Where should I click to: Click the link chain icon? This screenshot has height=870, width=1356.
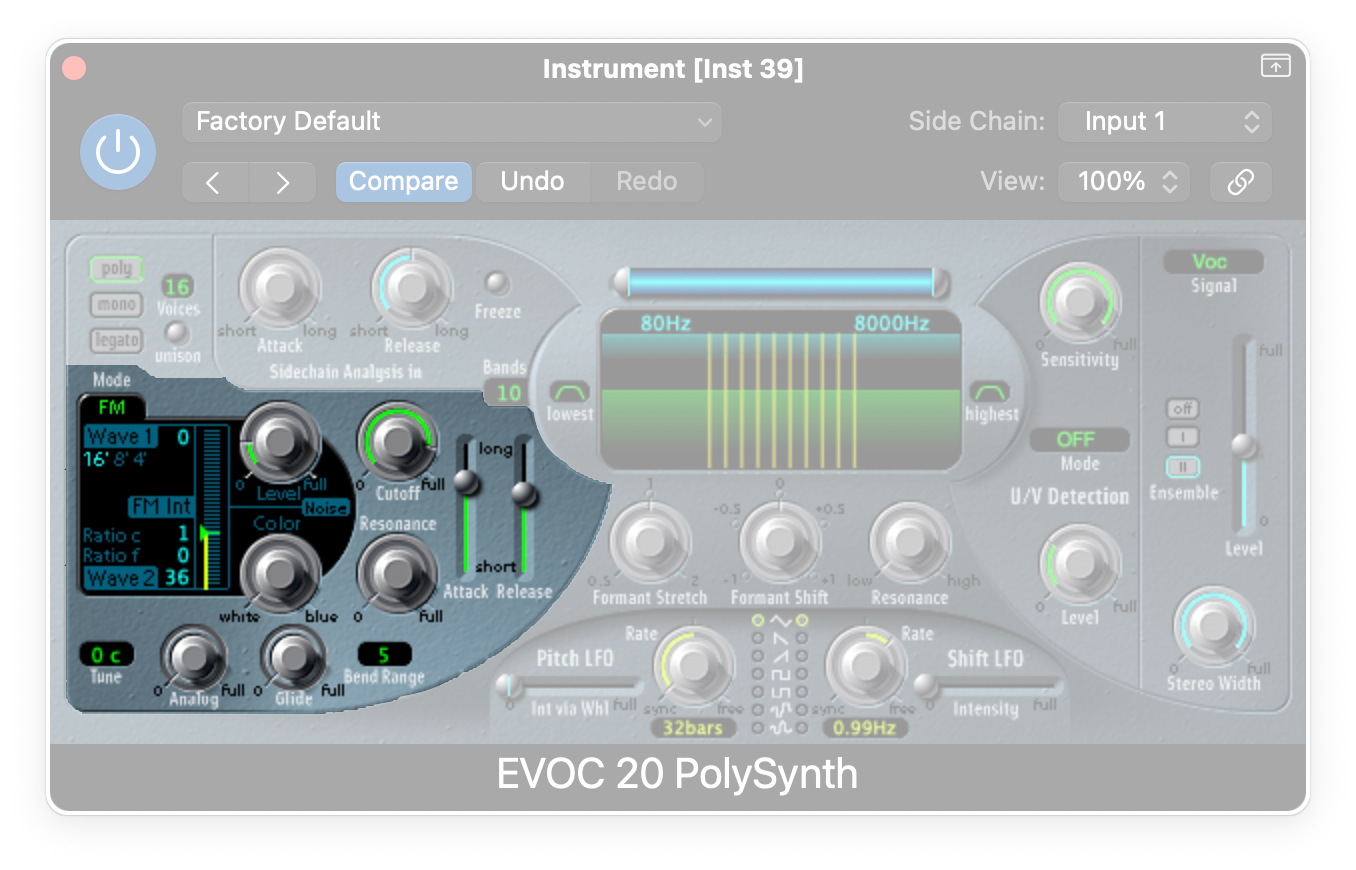click(1240, 182)
